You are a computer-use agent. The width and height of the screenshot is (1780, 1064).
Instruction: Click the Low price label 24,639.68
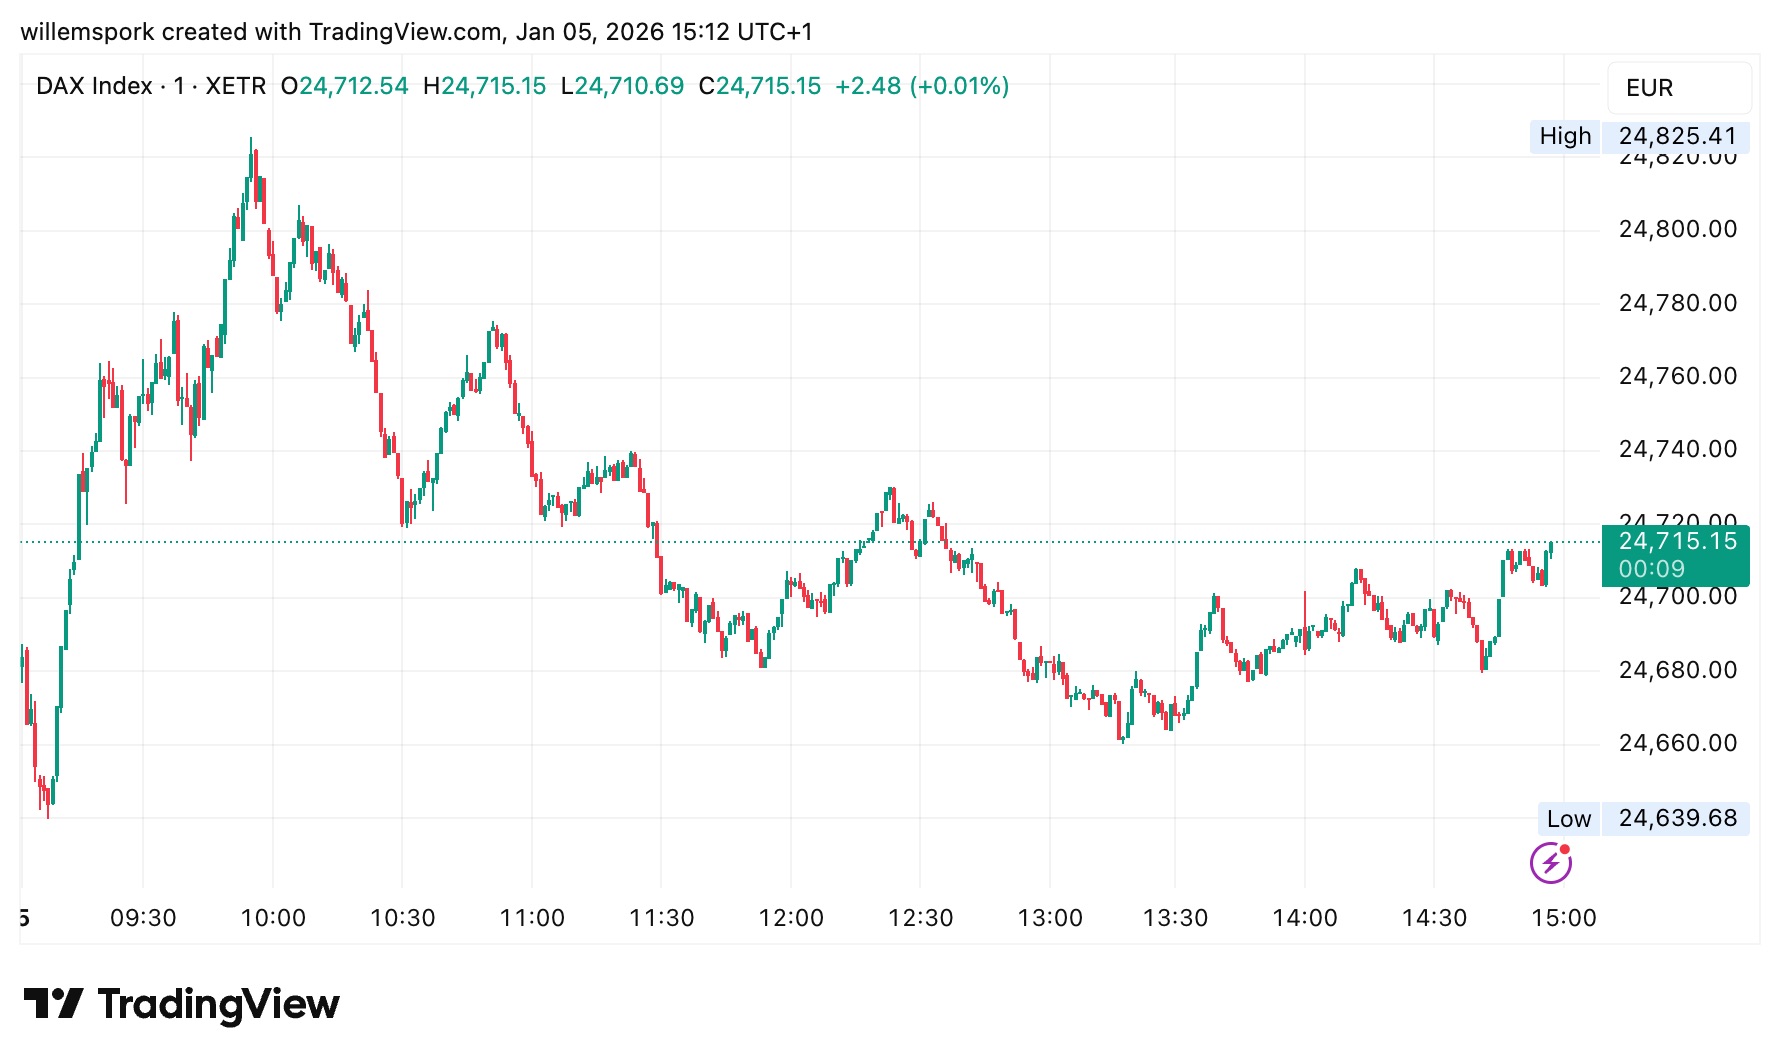coord(1676,818)
